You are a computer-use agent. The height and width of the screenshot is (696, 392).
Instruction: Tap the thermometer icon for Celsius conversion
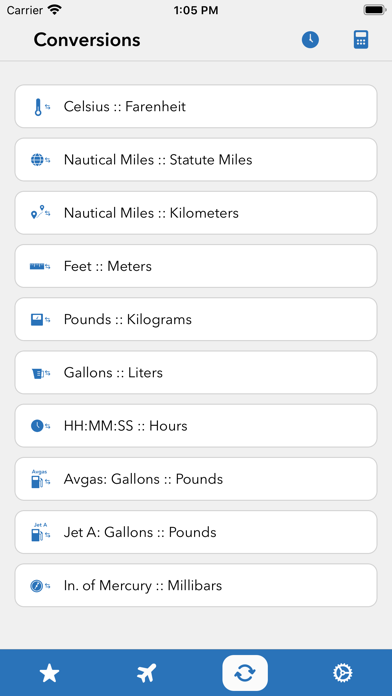(41, 107)
